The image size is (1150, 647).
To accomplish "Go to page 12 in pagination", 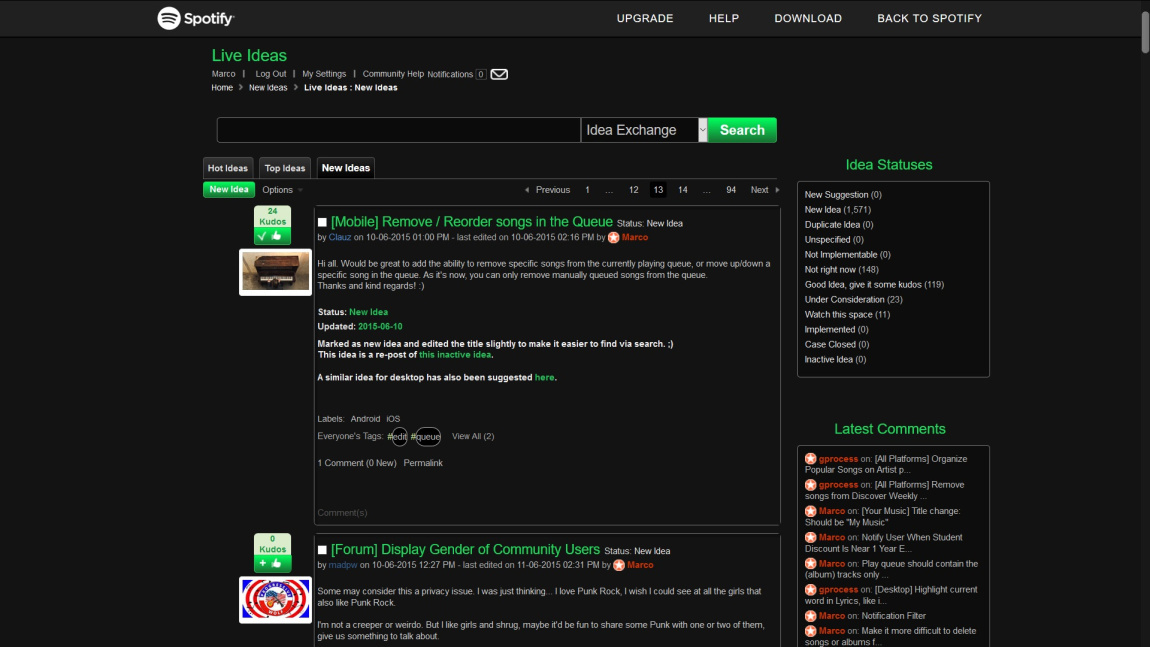I will click(634, 190).
